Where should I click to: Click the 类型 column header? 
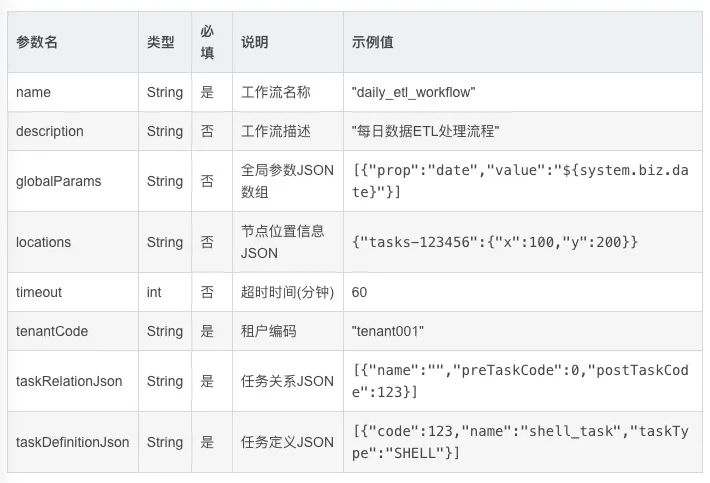(x=160, y=42)
